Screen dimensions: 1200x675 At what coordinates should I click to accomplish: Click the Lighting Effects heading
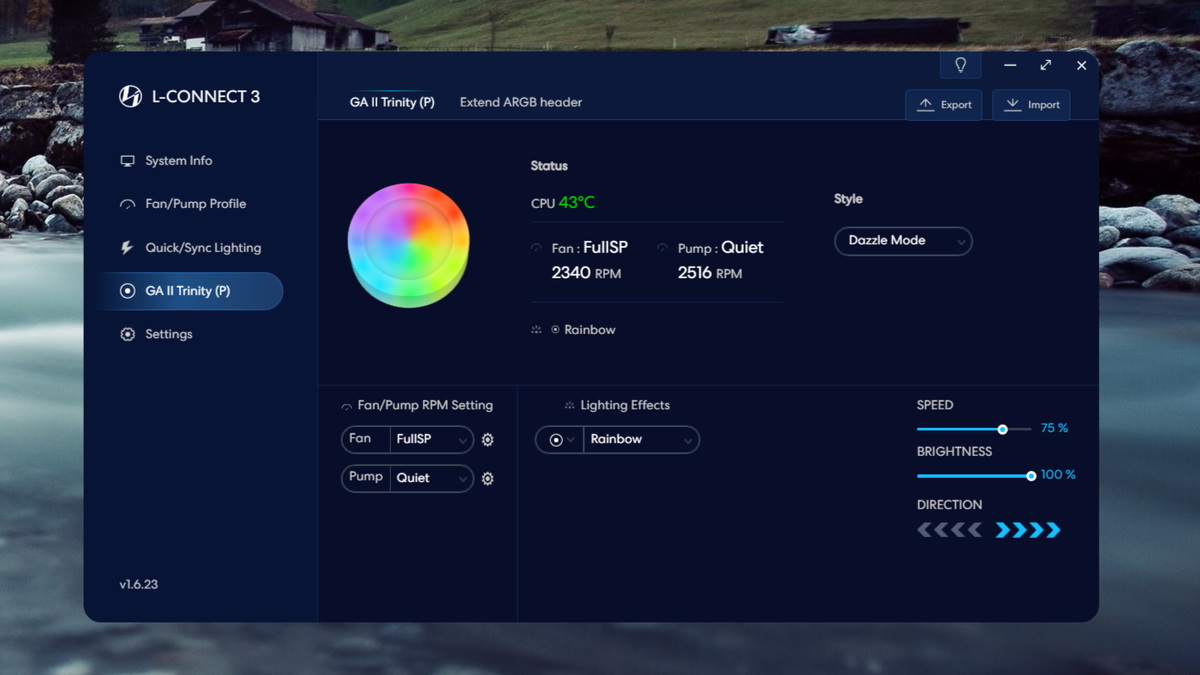[625, 406]
